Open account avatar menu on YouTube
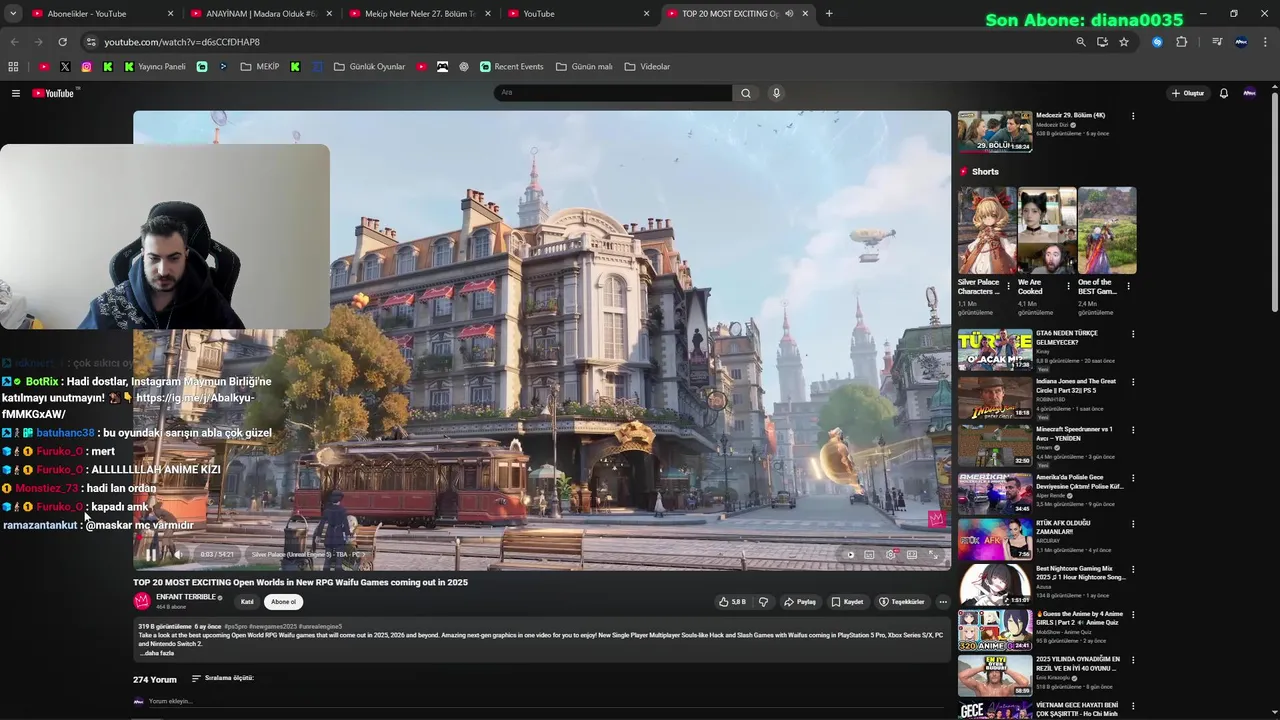Screen dimensions: 1280x720 click(1249, 93)
